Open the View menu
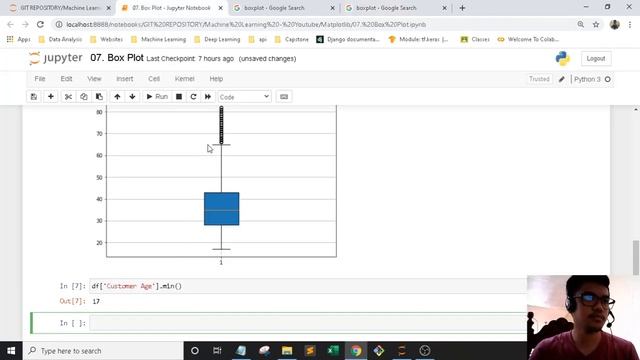The image size is (640, 360). coord(94,79)
